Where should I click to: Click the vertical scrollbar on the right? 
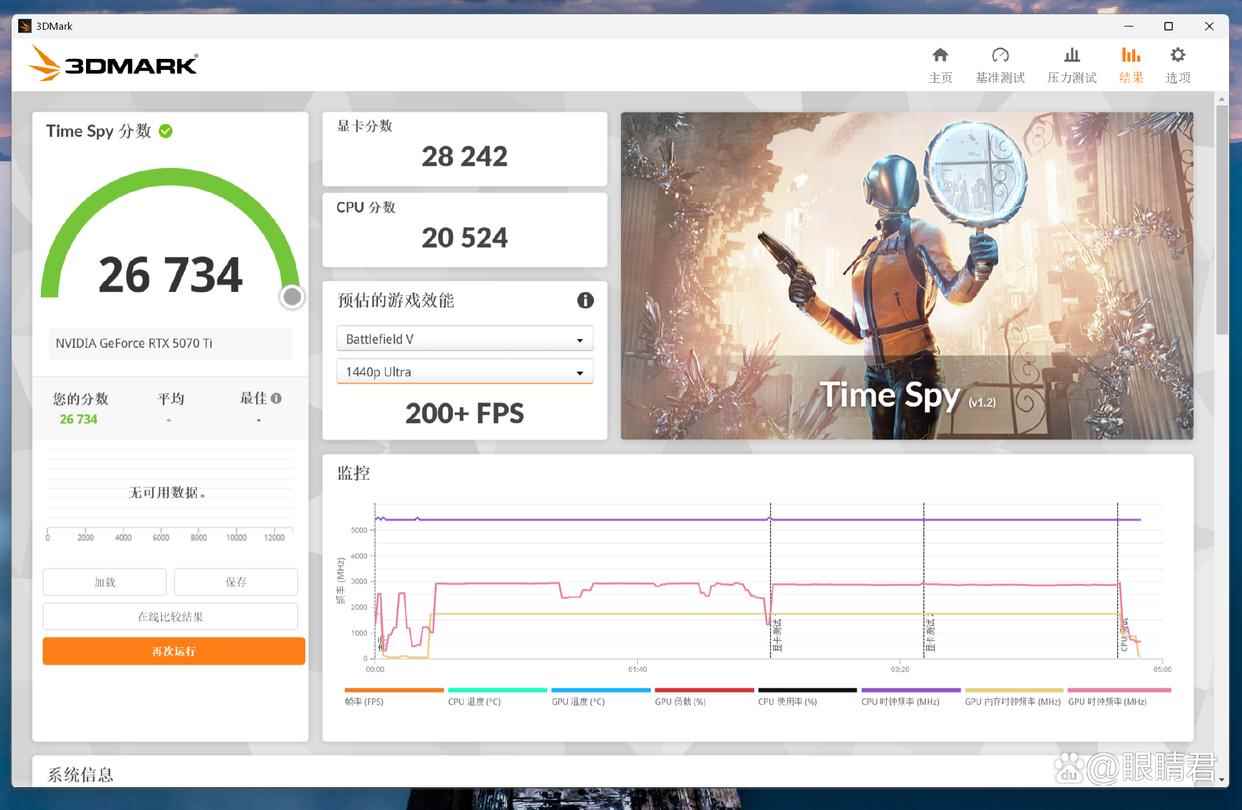pyautogui.click(x=1222, y=218)
